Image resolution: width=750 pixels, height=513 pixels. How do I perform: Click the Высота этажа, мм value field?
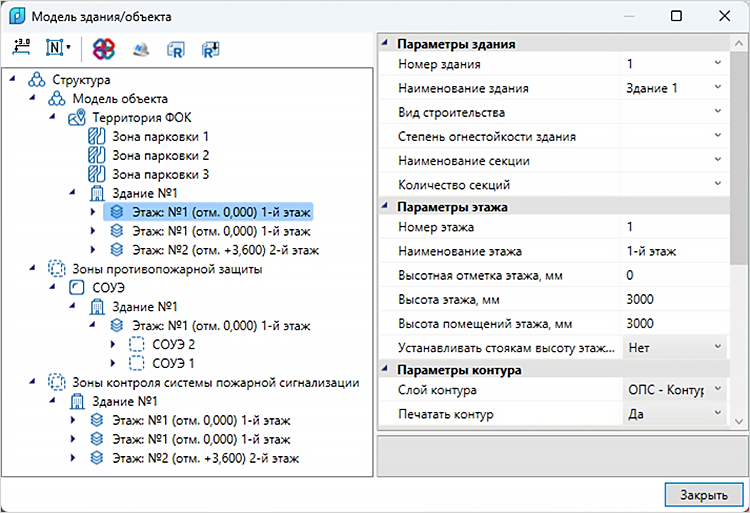pyautogui.click(x=675, y=300)
